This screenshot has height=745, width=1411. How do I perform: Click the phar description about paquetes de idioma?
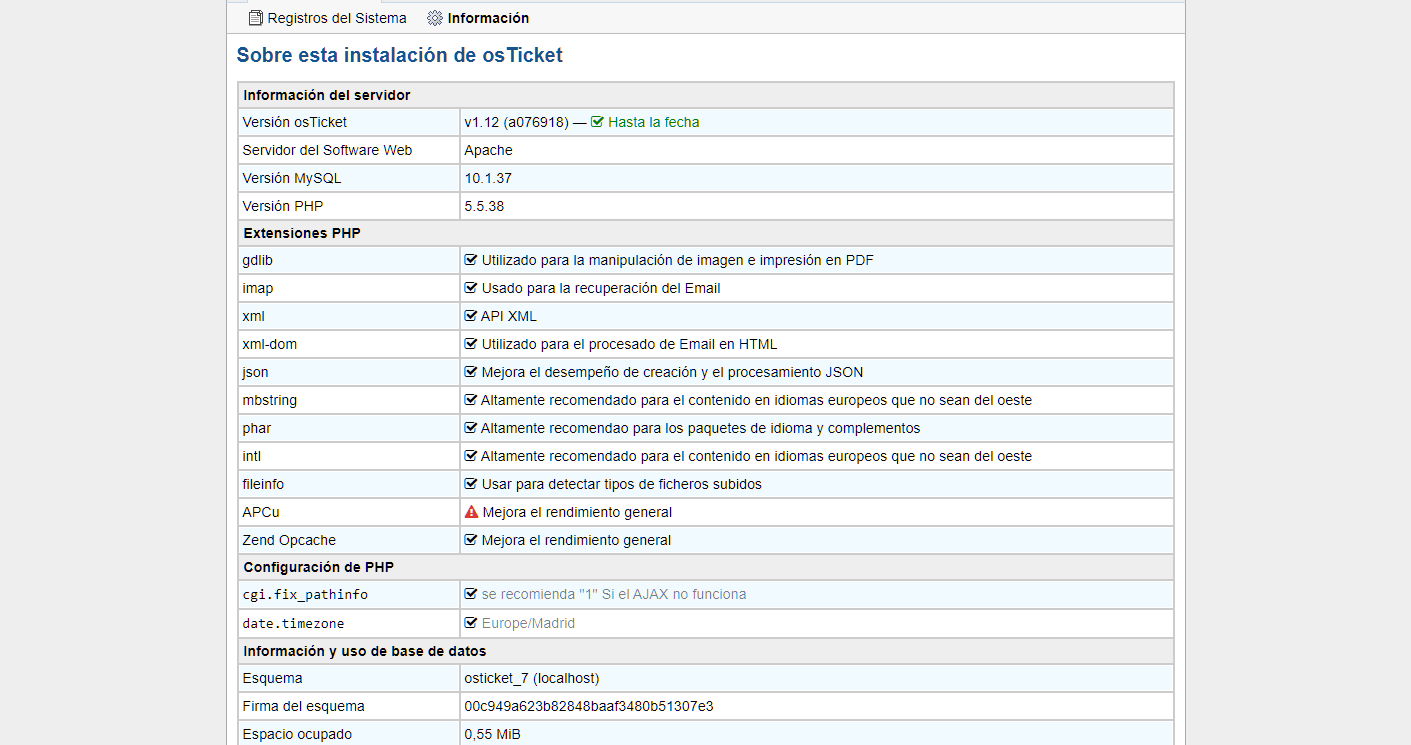(x=701, y=428)
